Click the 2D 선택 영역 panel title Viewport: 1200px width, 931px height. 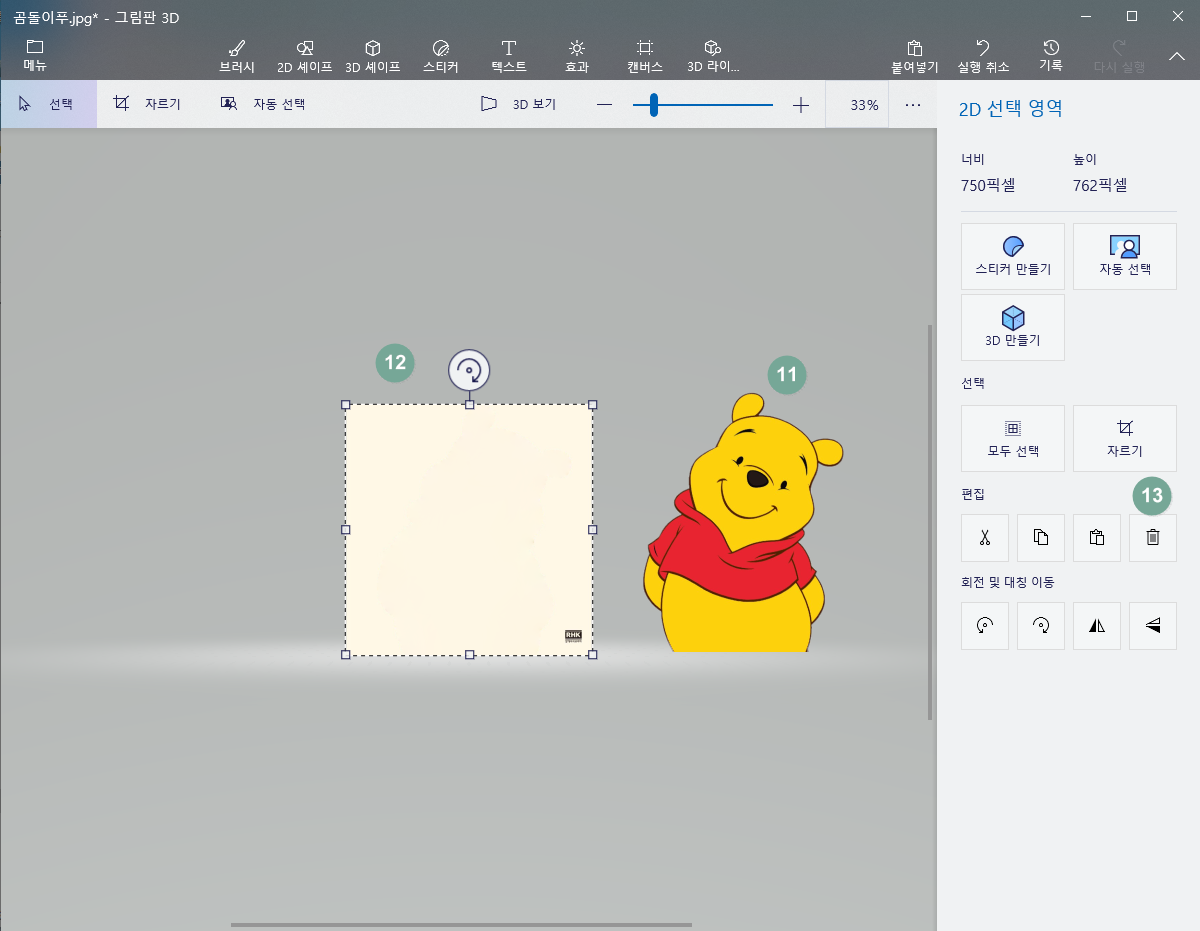[1010, 107]
